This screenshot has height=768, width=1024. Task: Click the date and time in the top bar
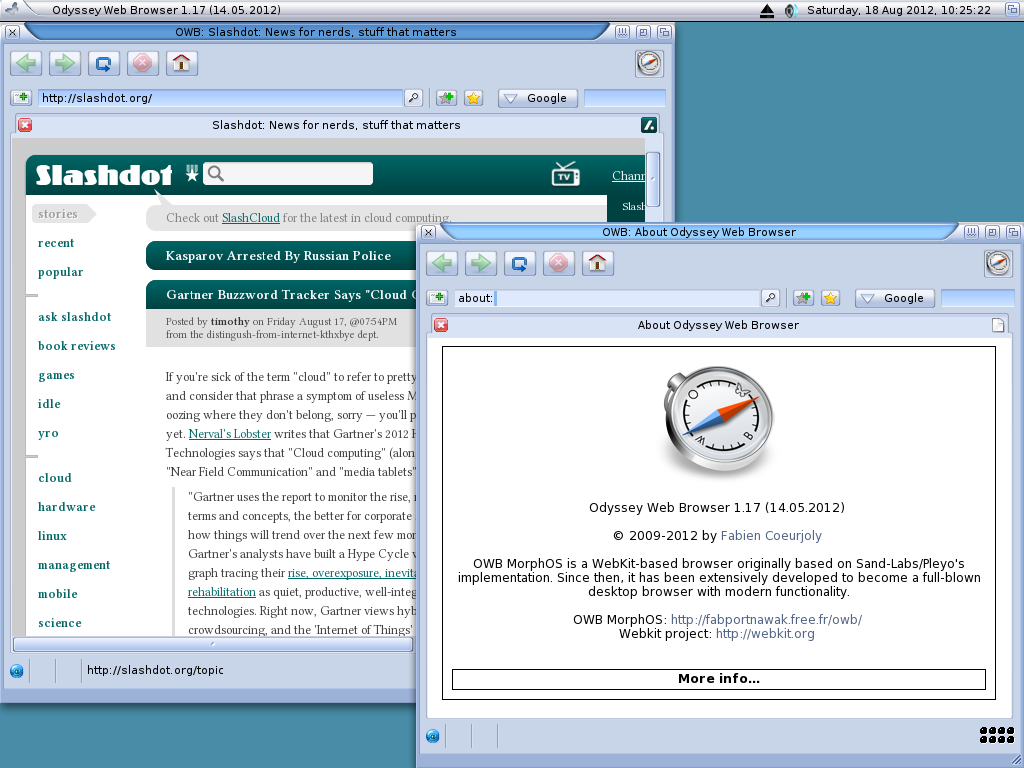899,10
